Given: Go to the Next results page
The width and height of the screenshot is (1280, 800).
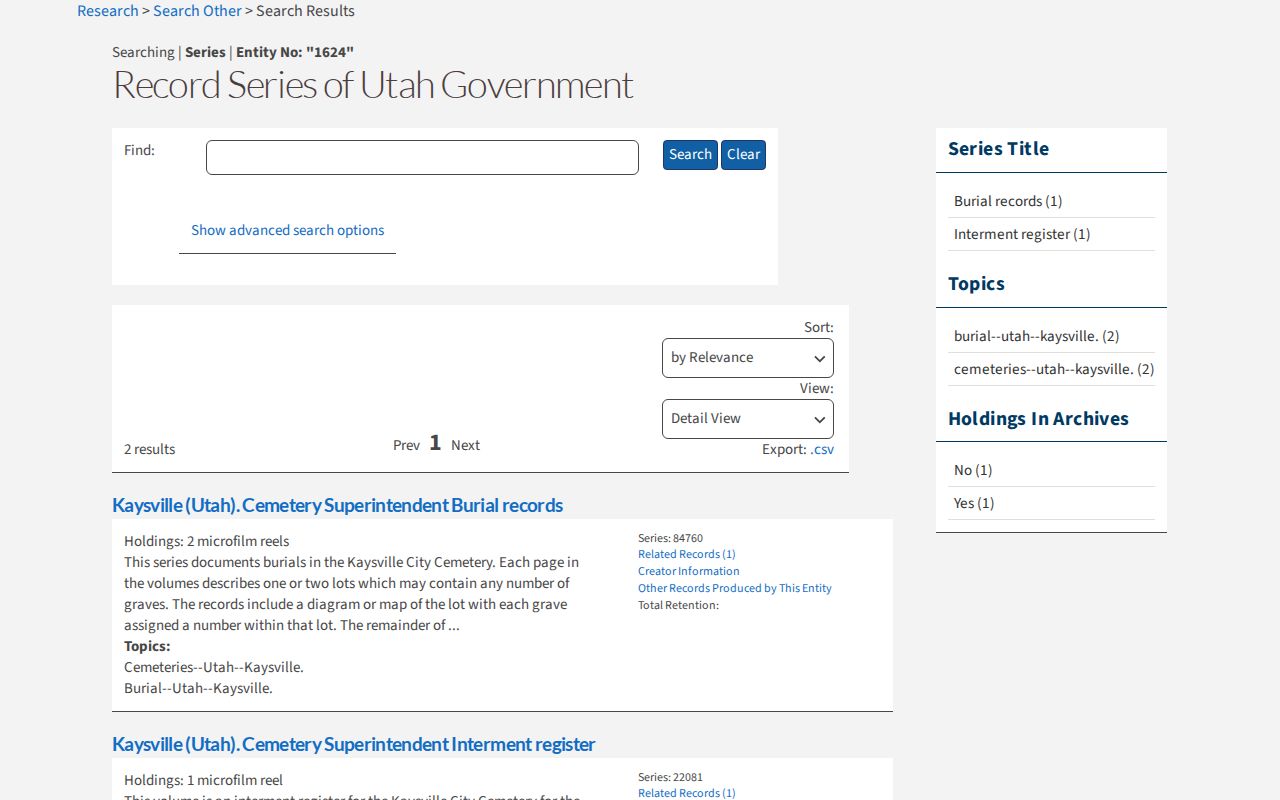Looking at the screenshot, I should 465,445.
